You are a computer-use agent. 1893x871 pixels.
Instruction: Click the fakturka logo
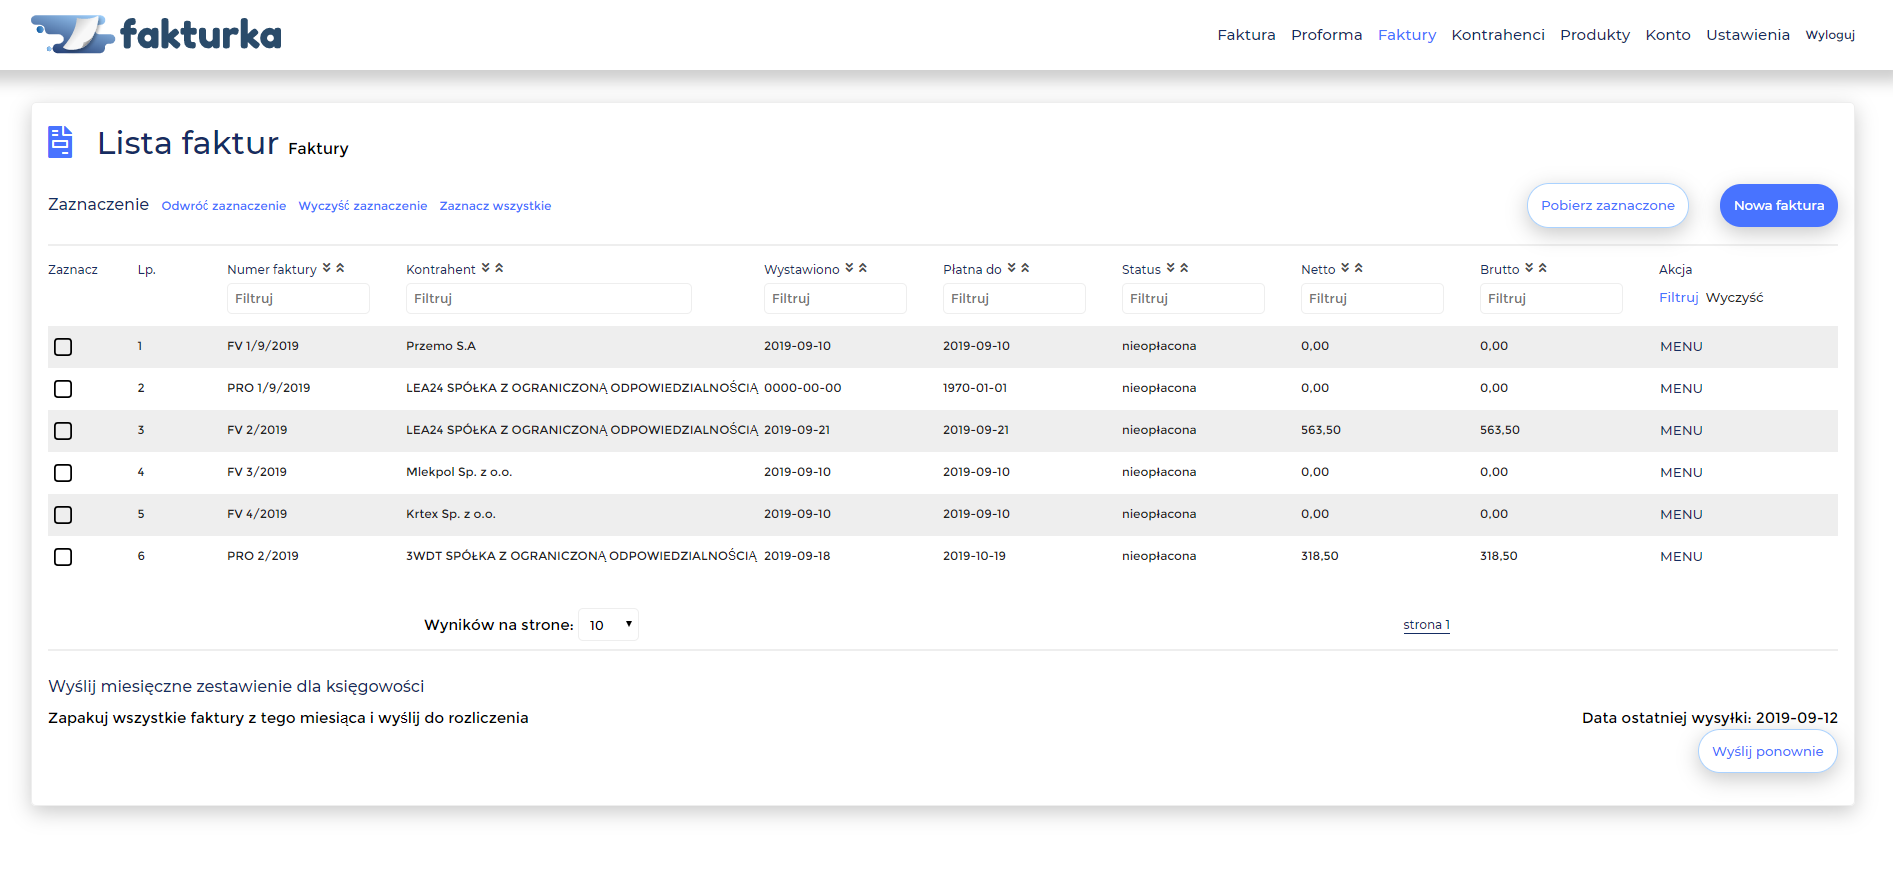click(x=157, y=35)
